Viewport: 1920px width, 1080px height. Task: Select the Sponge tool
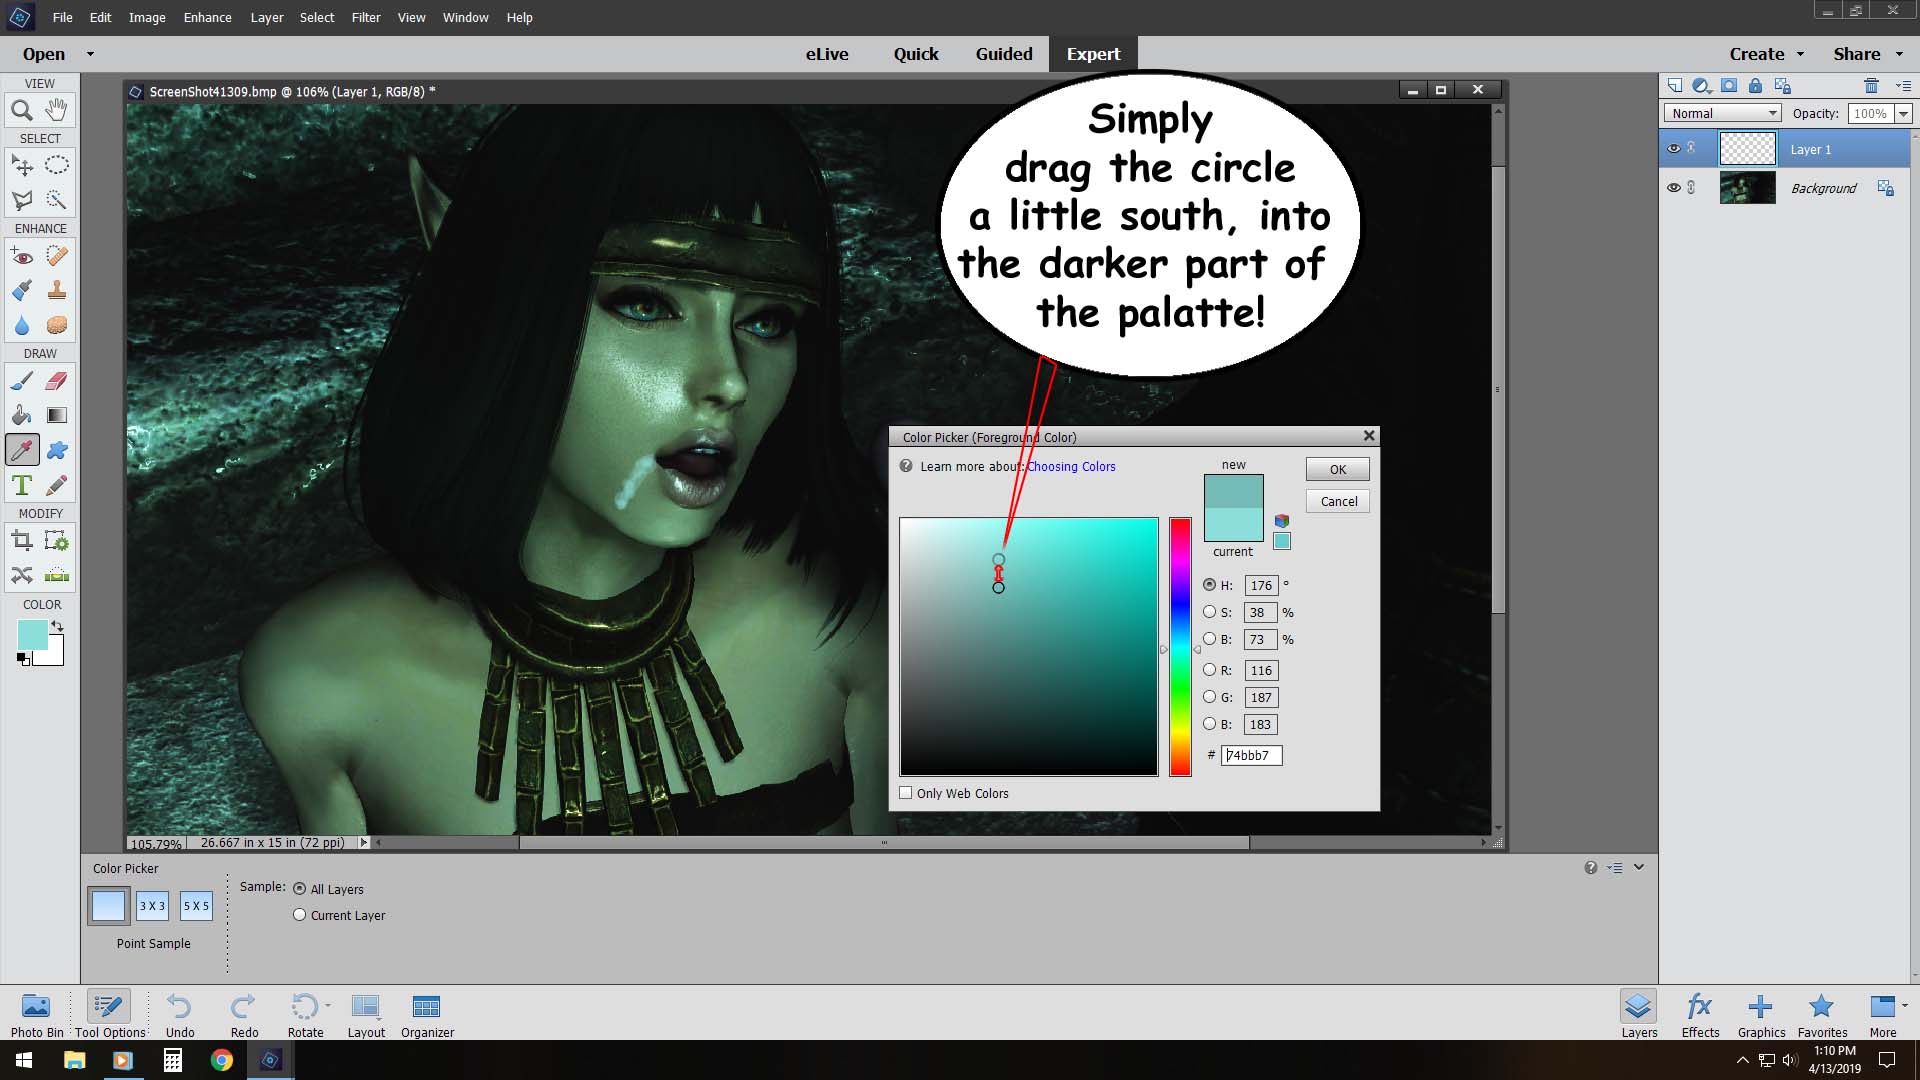coord(57,326)
